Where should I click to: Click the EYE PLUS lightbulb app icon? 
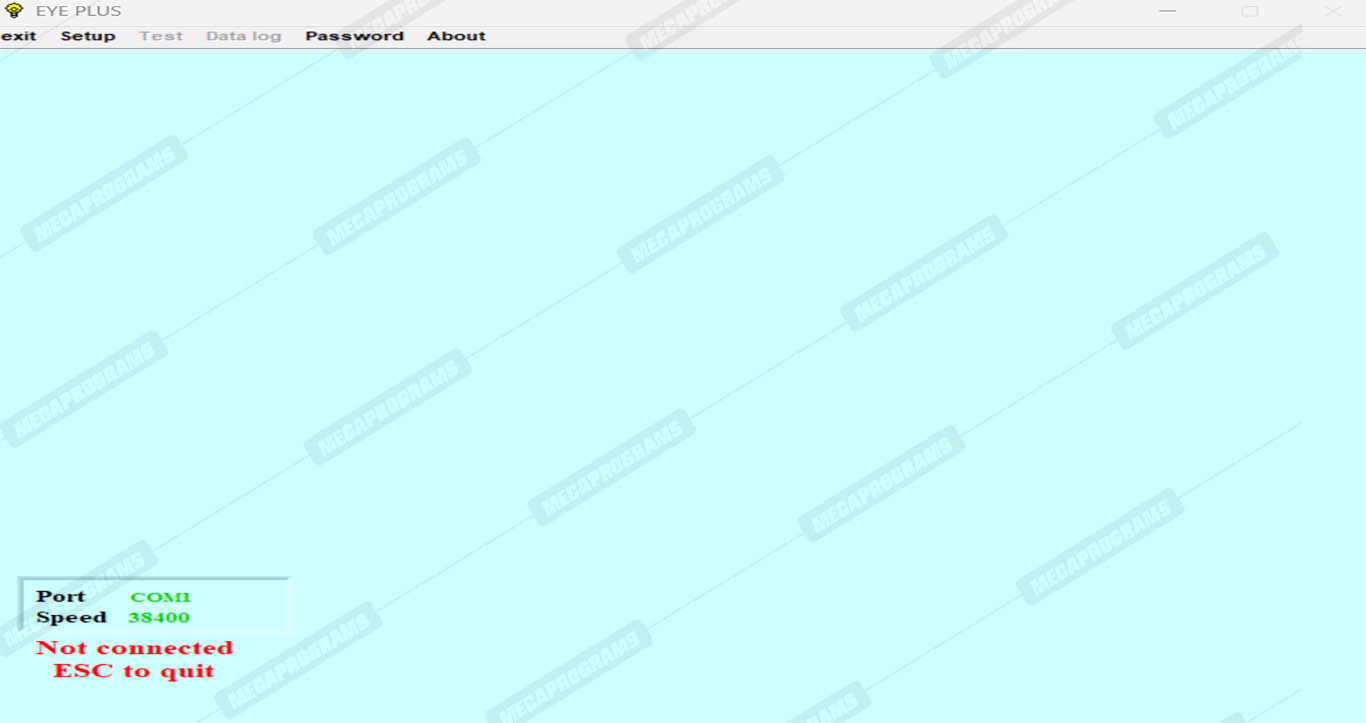pyautogui.click(x=14, y=11)
